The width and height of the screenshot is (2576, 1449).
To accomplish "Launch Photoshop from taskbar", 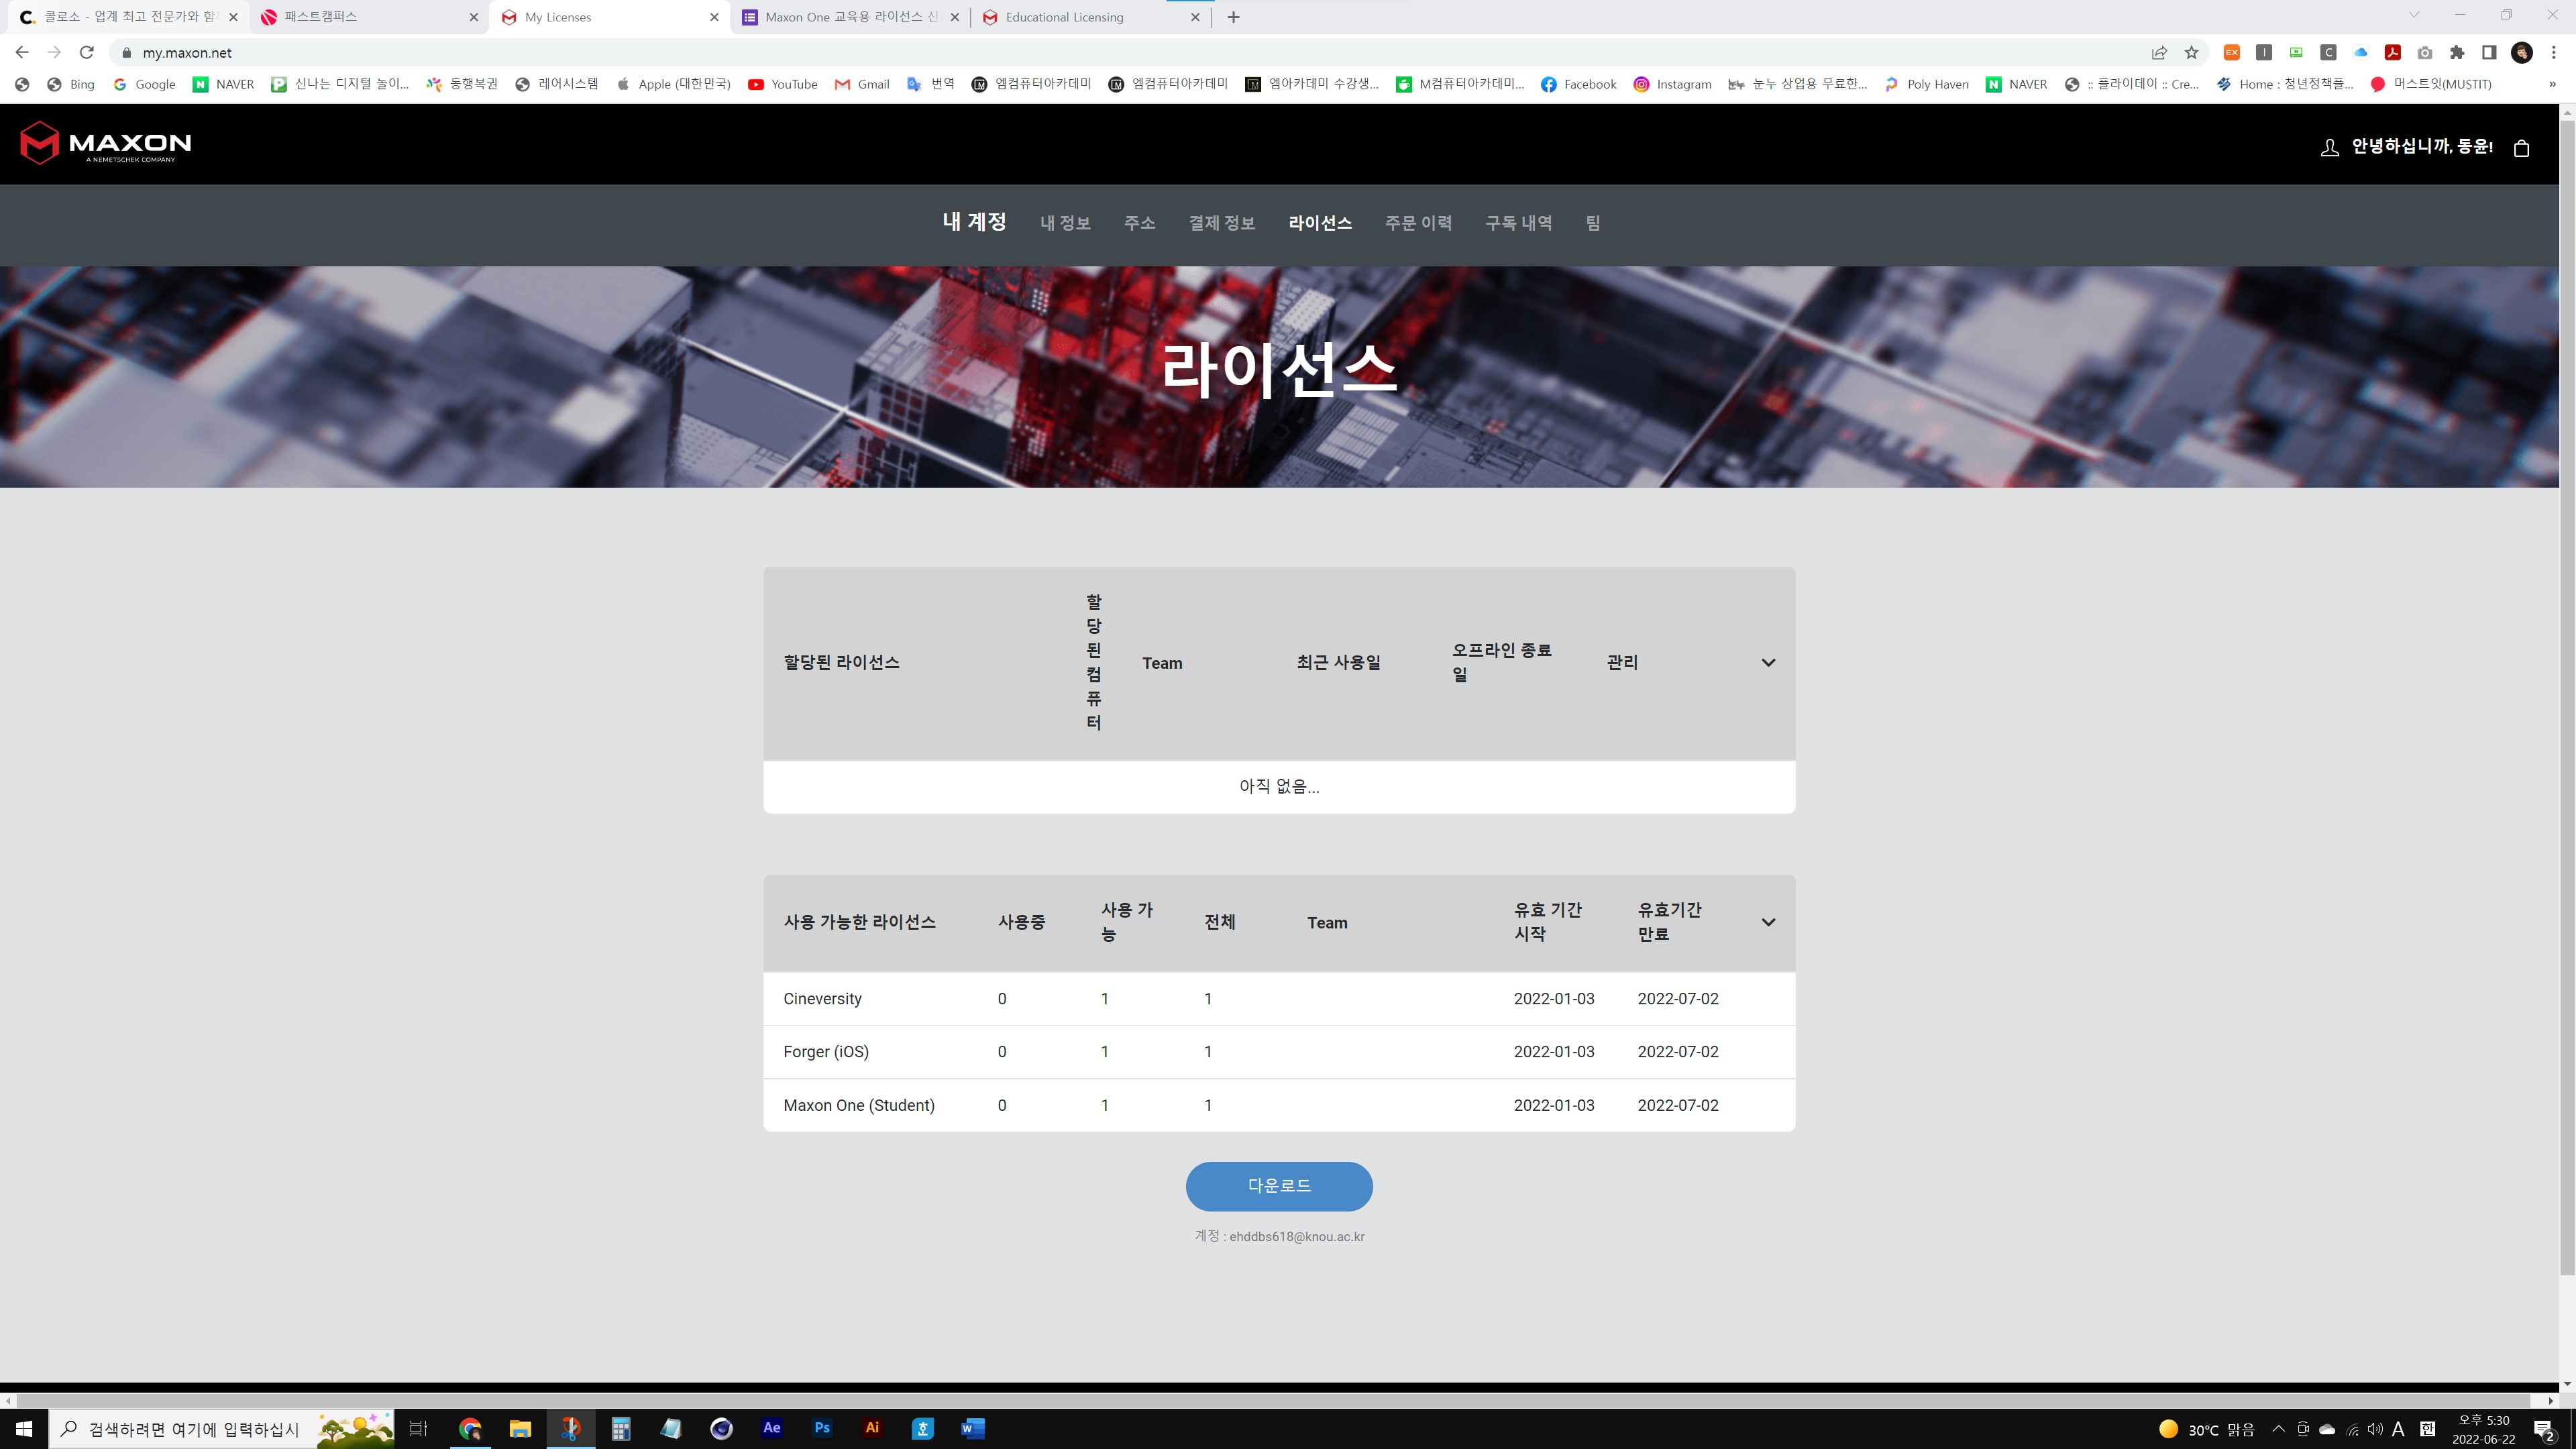I will 822,1428.
